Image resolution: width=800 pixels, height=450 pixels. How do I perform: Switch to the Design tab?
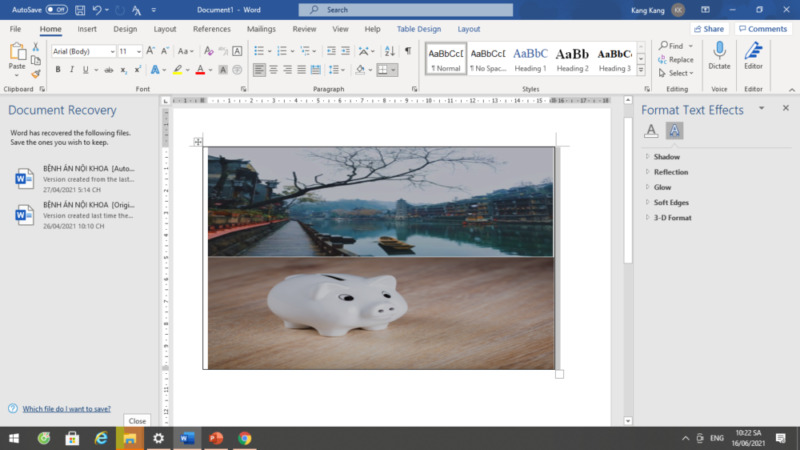click(x=125, y=29)
